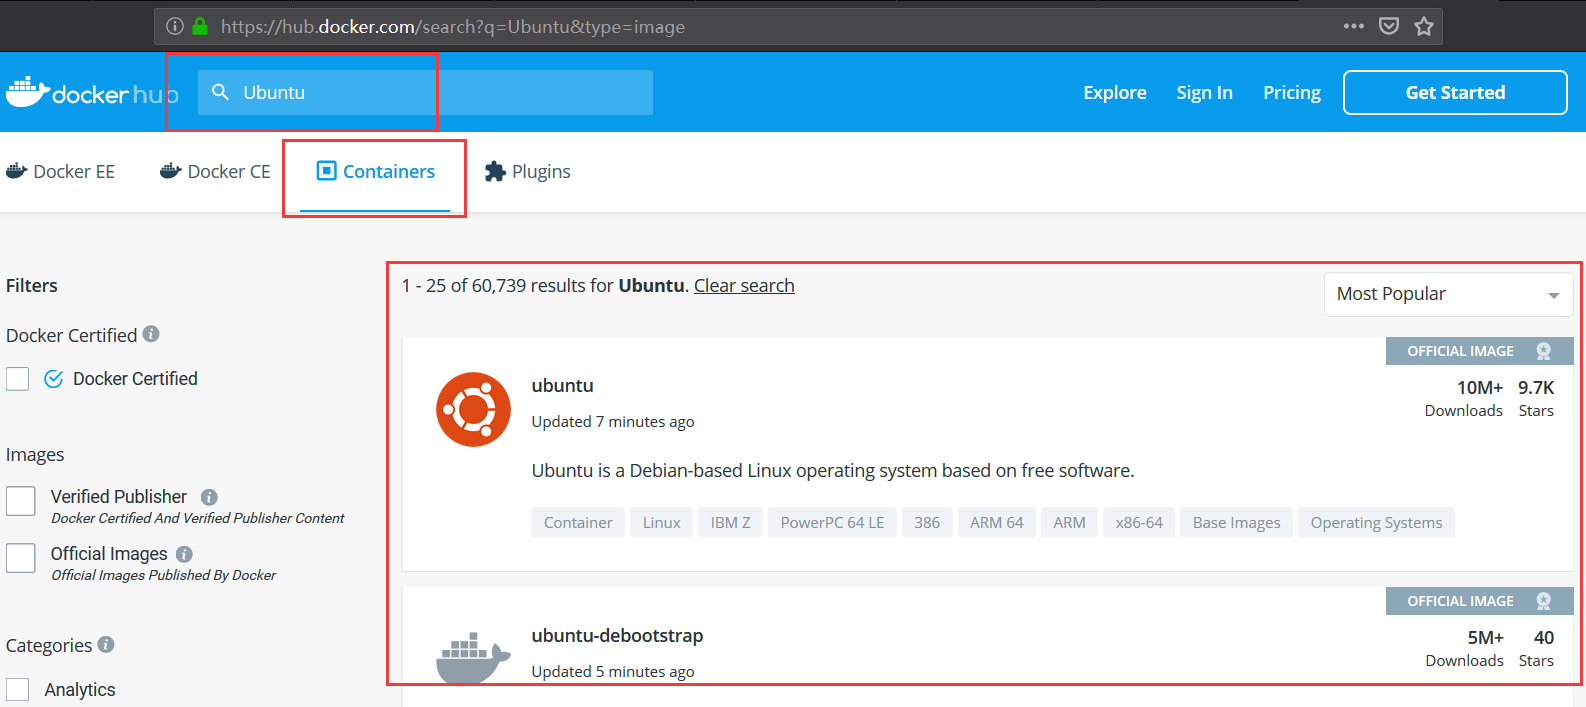Screen dimensions: 1586x707
Task: Click Sign In in the header
Action: pos(1204,92)
